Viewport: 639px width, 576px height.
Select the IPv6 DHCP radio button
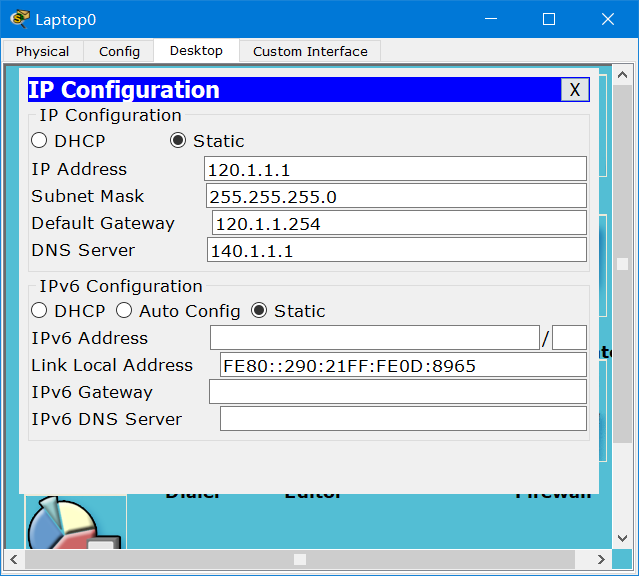pos(39,311)
